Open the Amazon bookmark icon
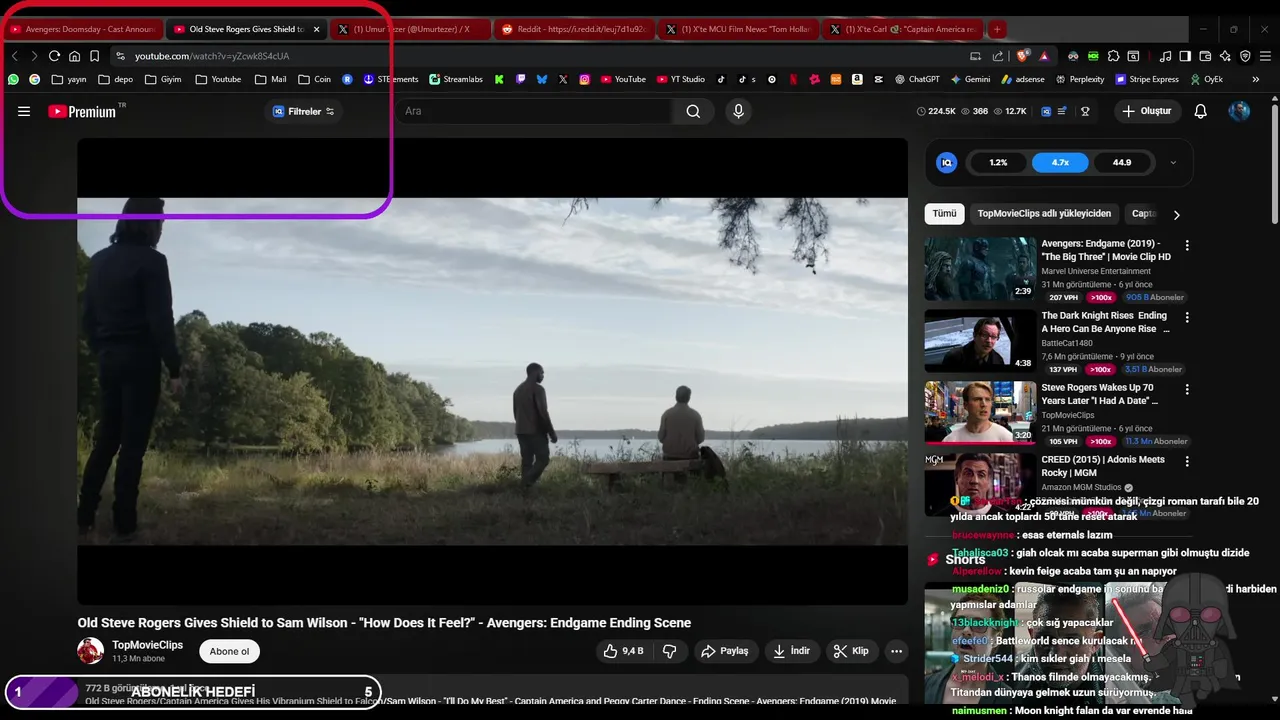This screenshot has width=1280, height=720. pyautogui.click(x=857, y=79)
